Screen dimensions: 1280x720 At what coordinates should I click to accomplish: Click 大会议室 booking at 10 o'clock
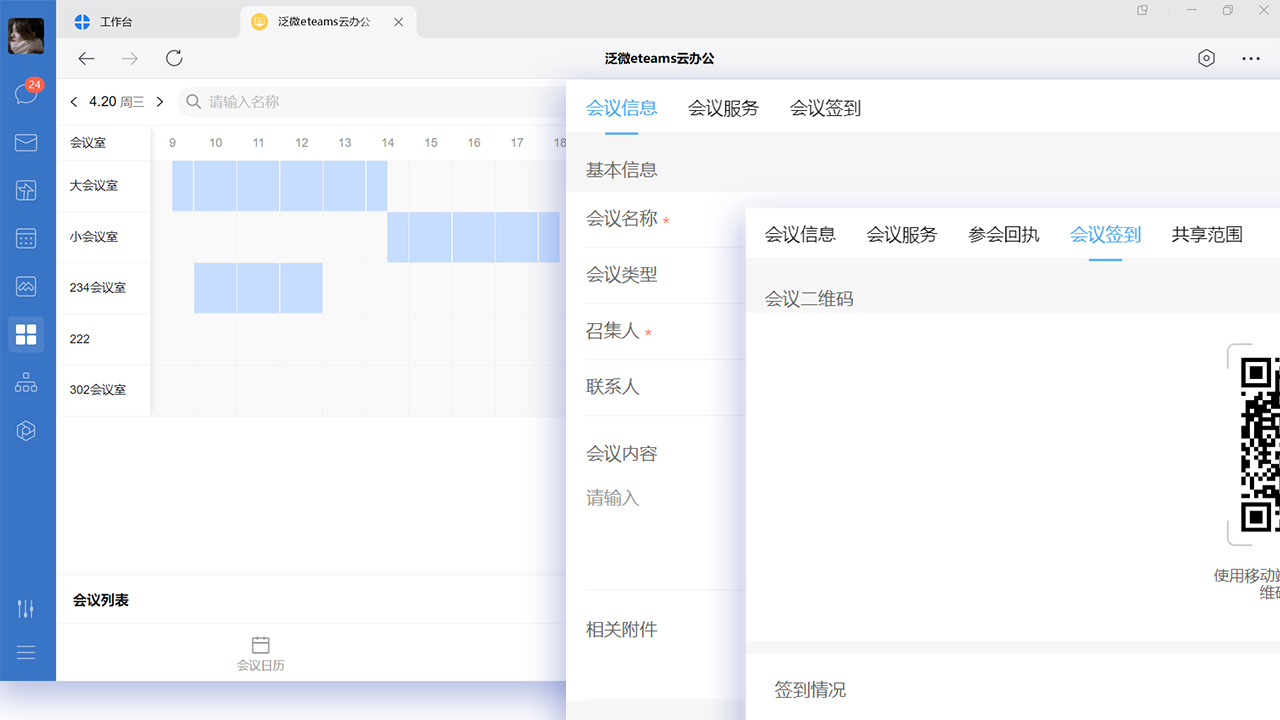pos(215,186)
